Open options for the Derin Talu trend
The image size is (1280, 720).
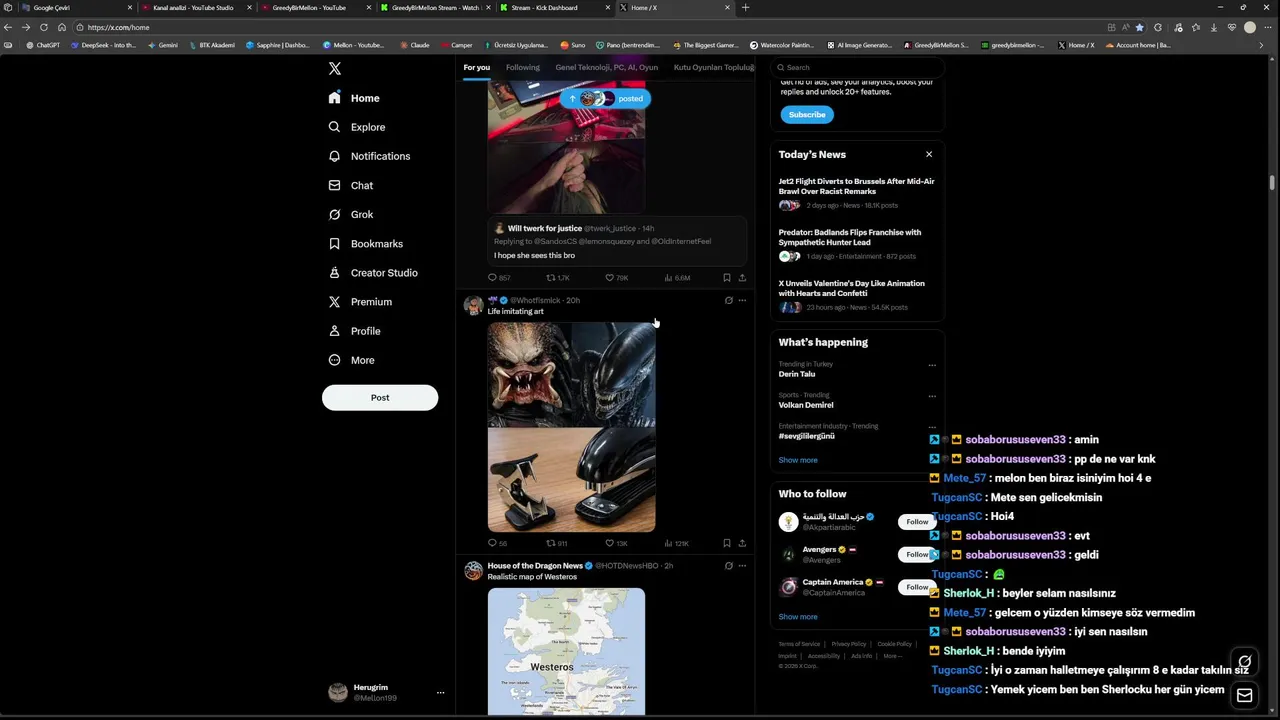(932, 365)
